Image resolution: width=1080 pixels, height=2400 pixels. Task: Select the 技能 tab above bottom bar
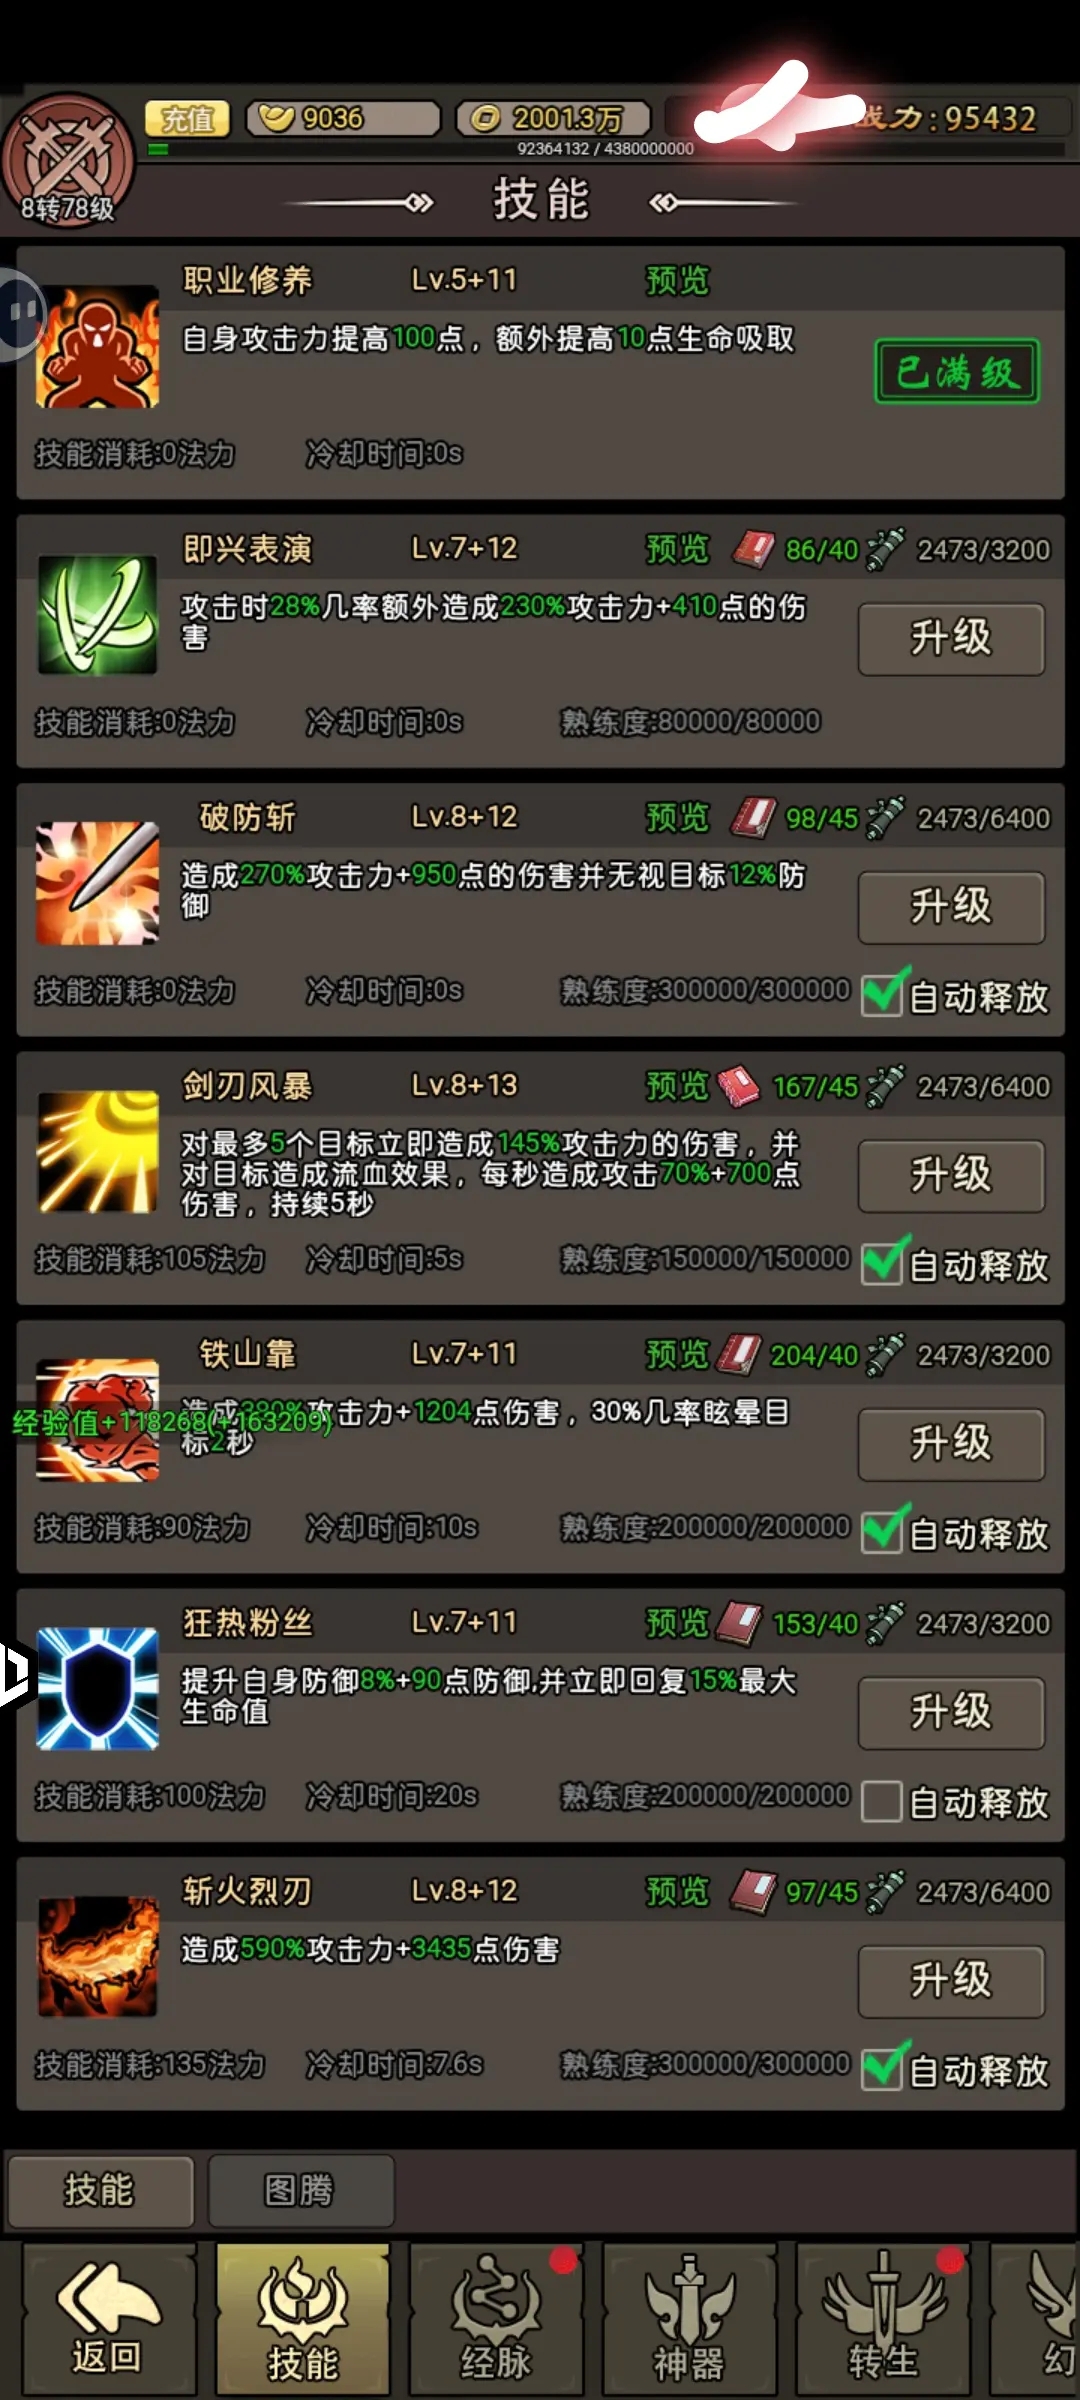pos(100,2191)
